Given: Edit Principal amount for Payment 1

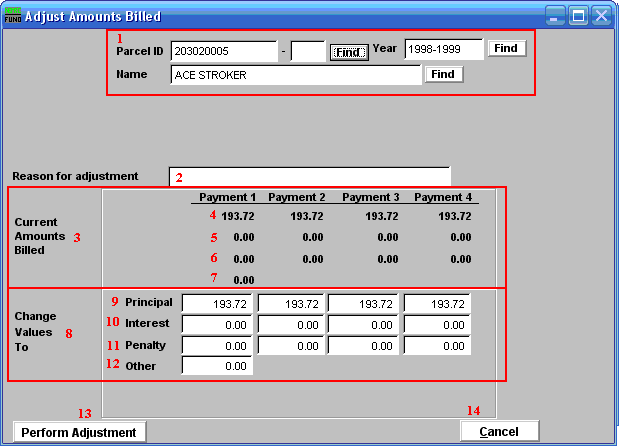Looking at the screenshot, I should [217, 303].
